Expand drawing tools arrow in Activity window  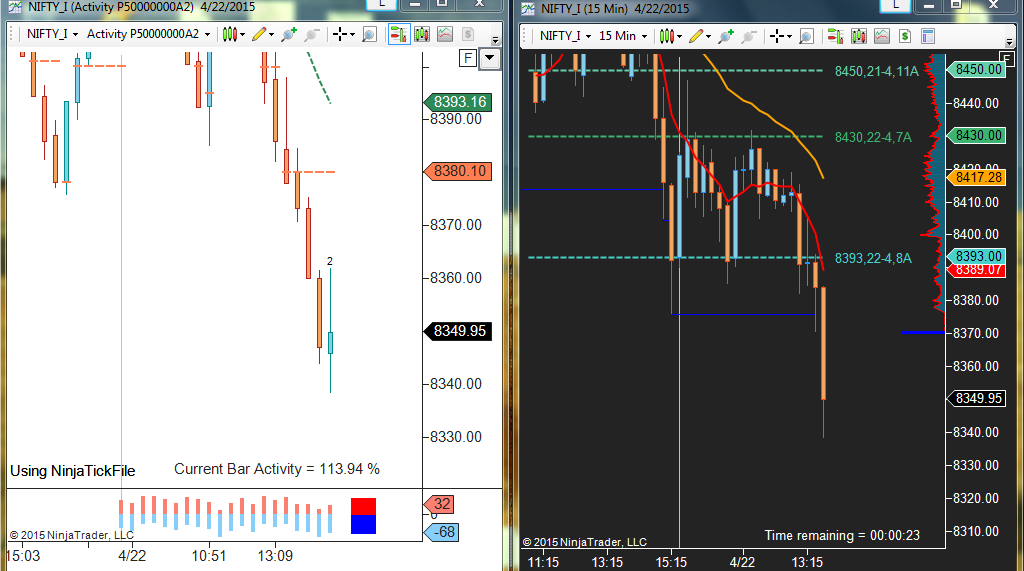pyautogui.click(x=271, y=35)
